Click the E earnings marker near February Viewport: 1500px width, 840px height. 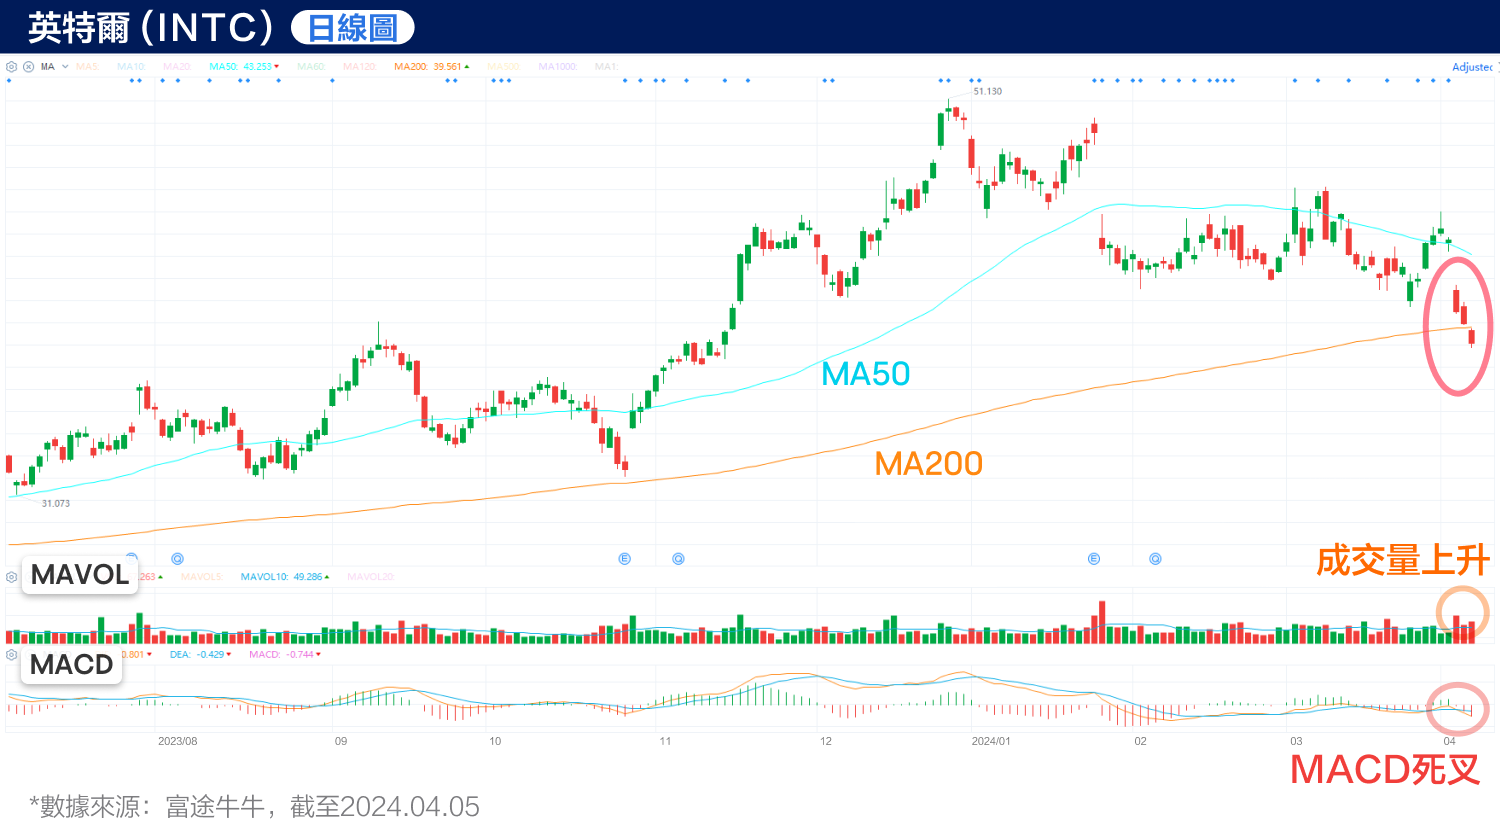click(x=1093, y=559)
